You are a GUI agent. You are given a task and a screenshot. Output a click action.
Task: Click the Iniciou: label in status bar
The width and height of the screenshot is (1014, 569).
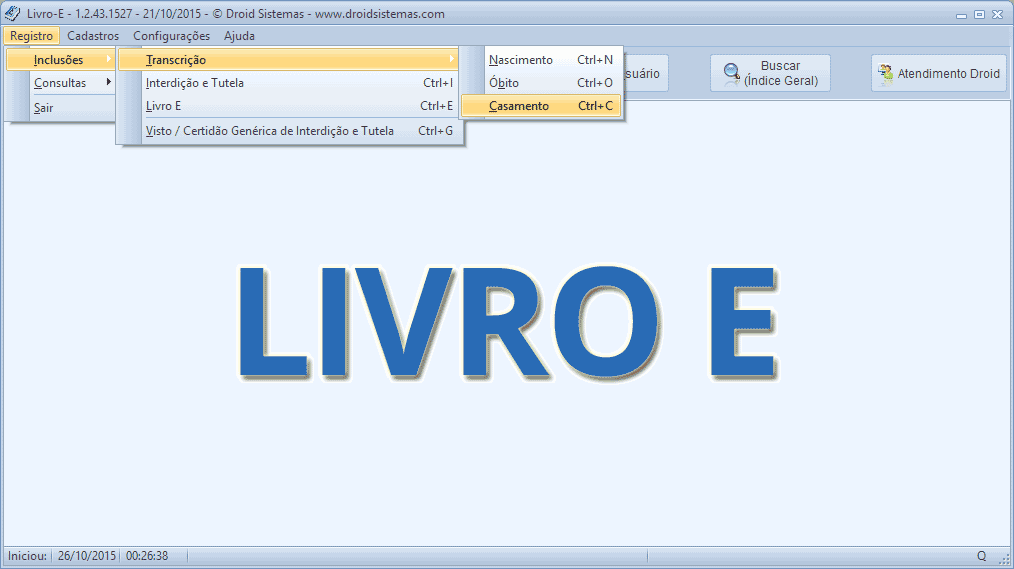click(27, 556)
